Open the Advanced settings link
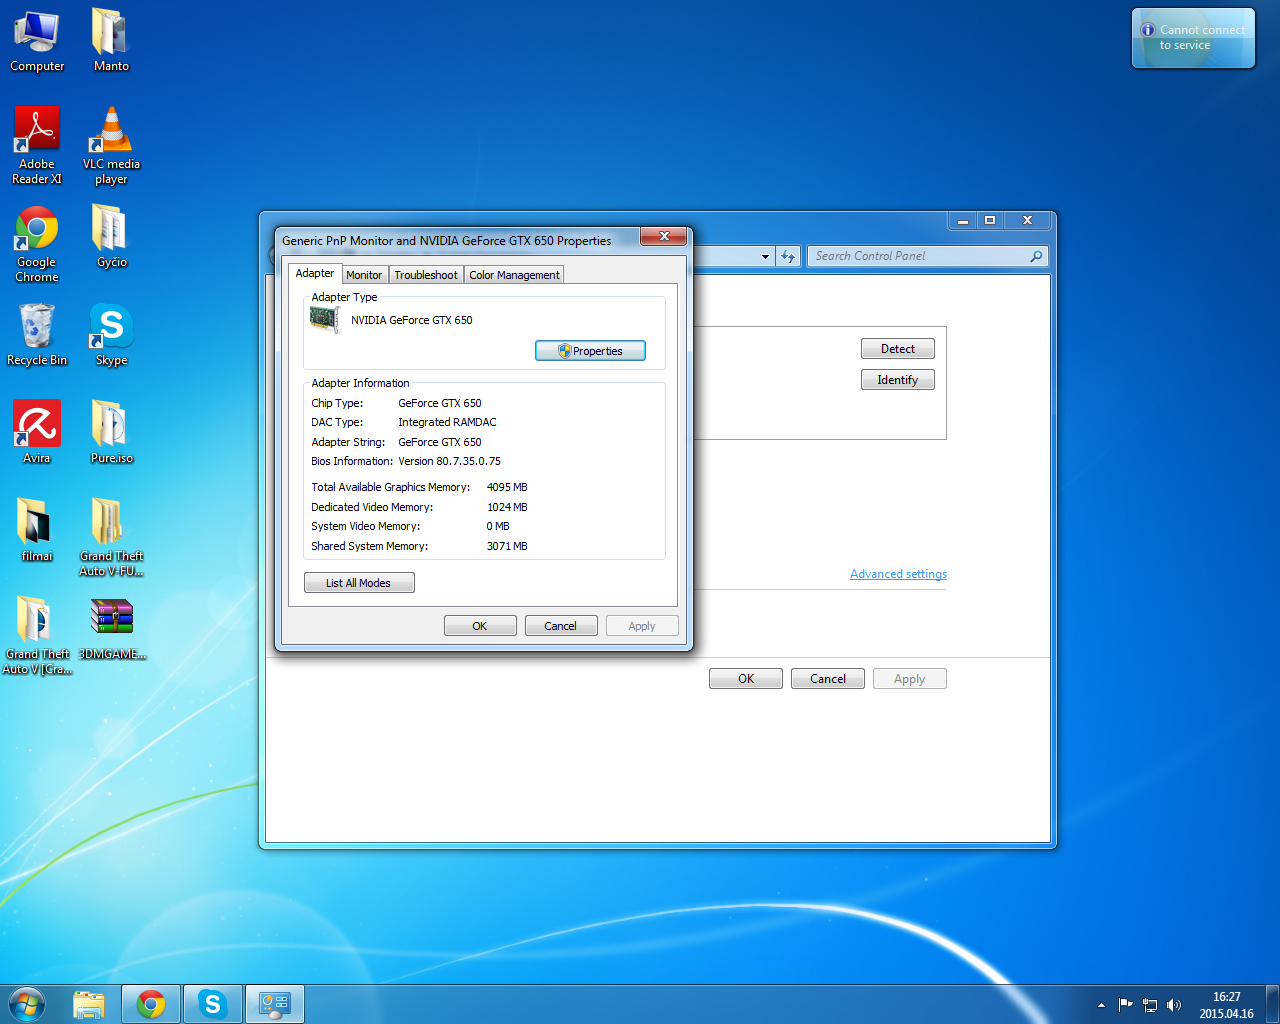Viewport: 1280px width, 1024px height. 898,574
